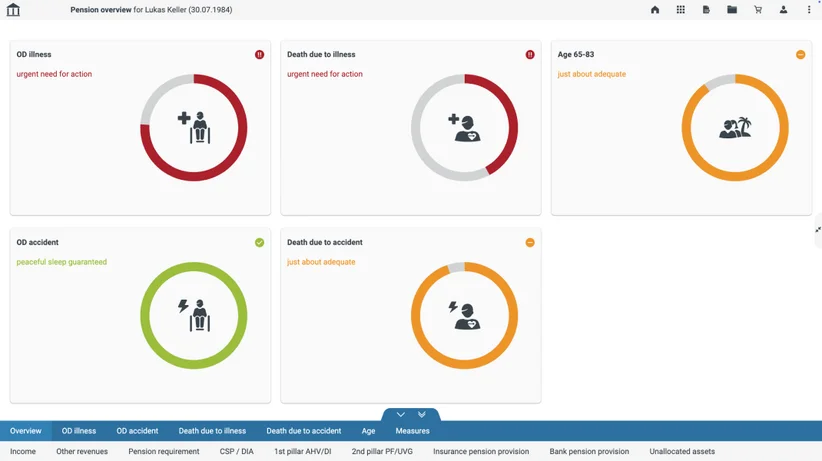Click the home icon in top toolbar

coord(655,9)
